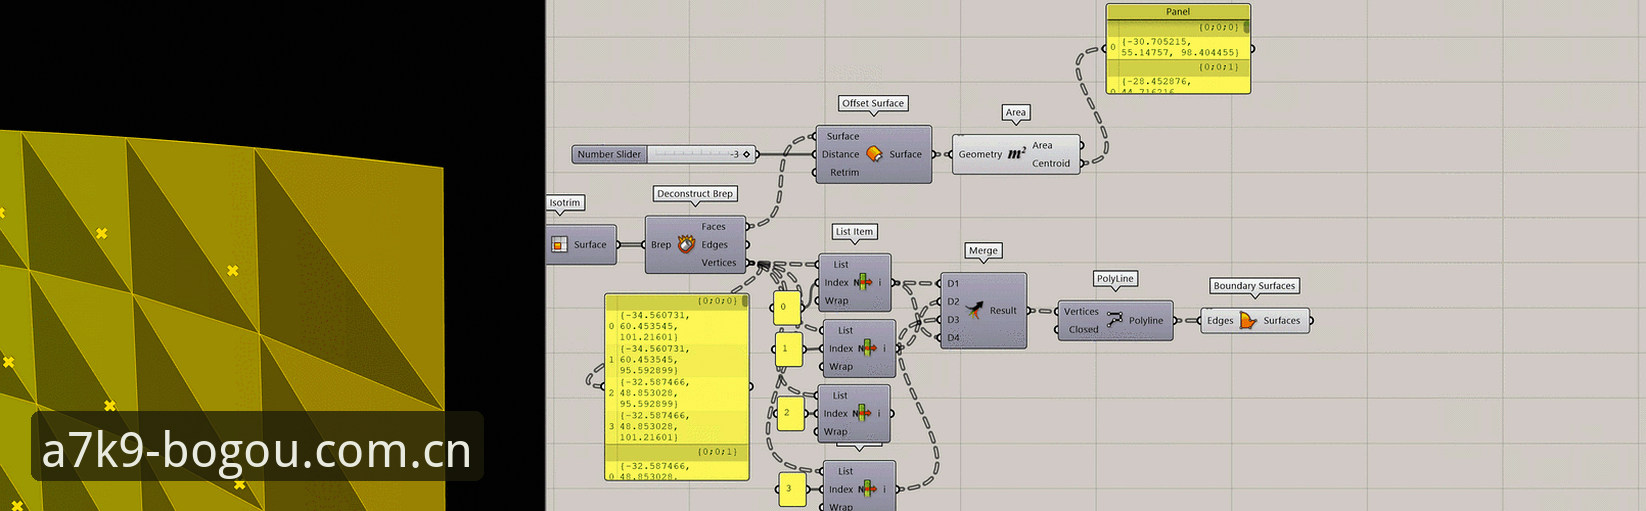Click the D4 input on Merge
Screen dimensions: 1646x511
pos(953,337)
